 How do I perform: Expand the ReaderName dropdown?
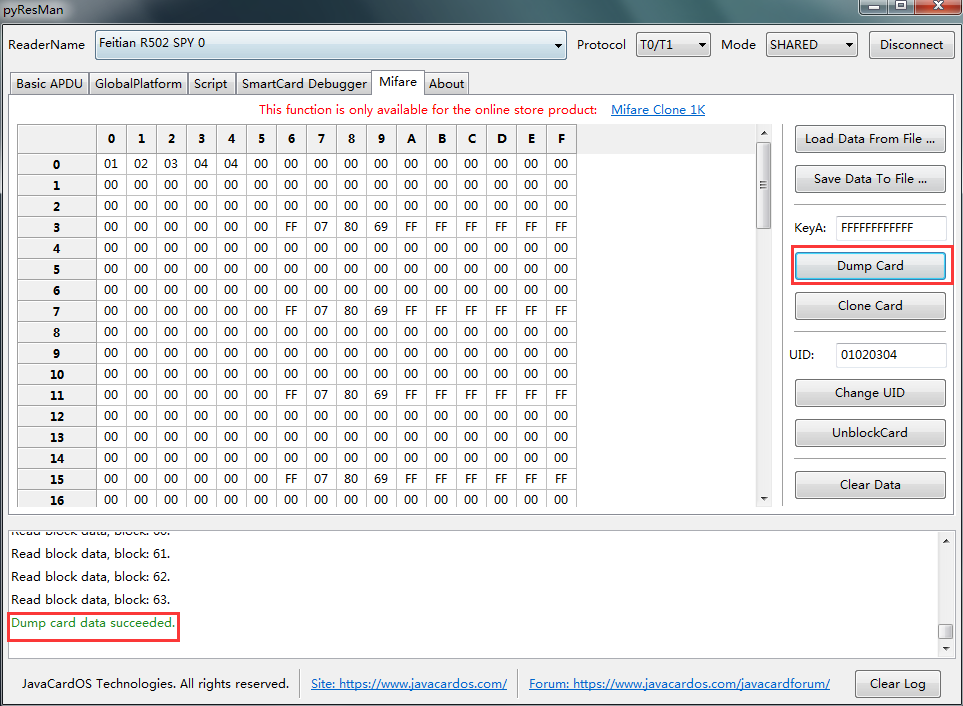tap(558, 45)
